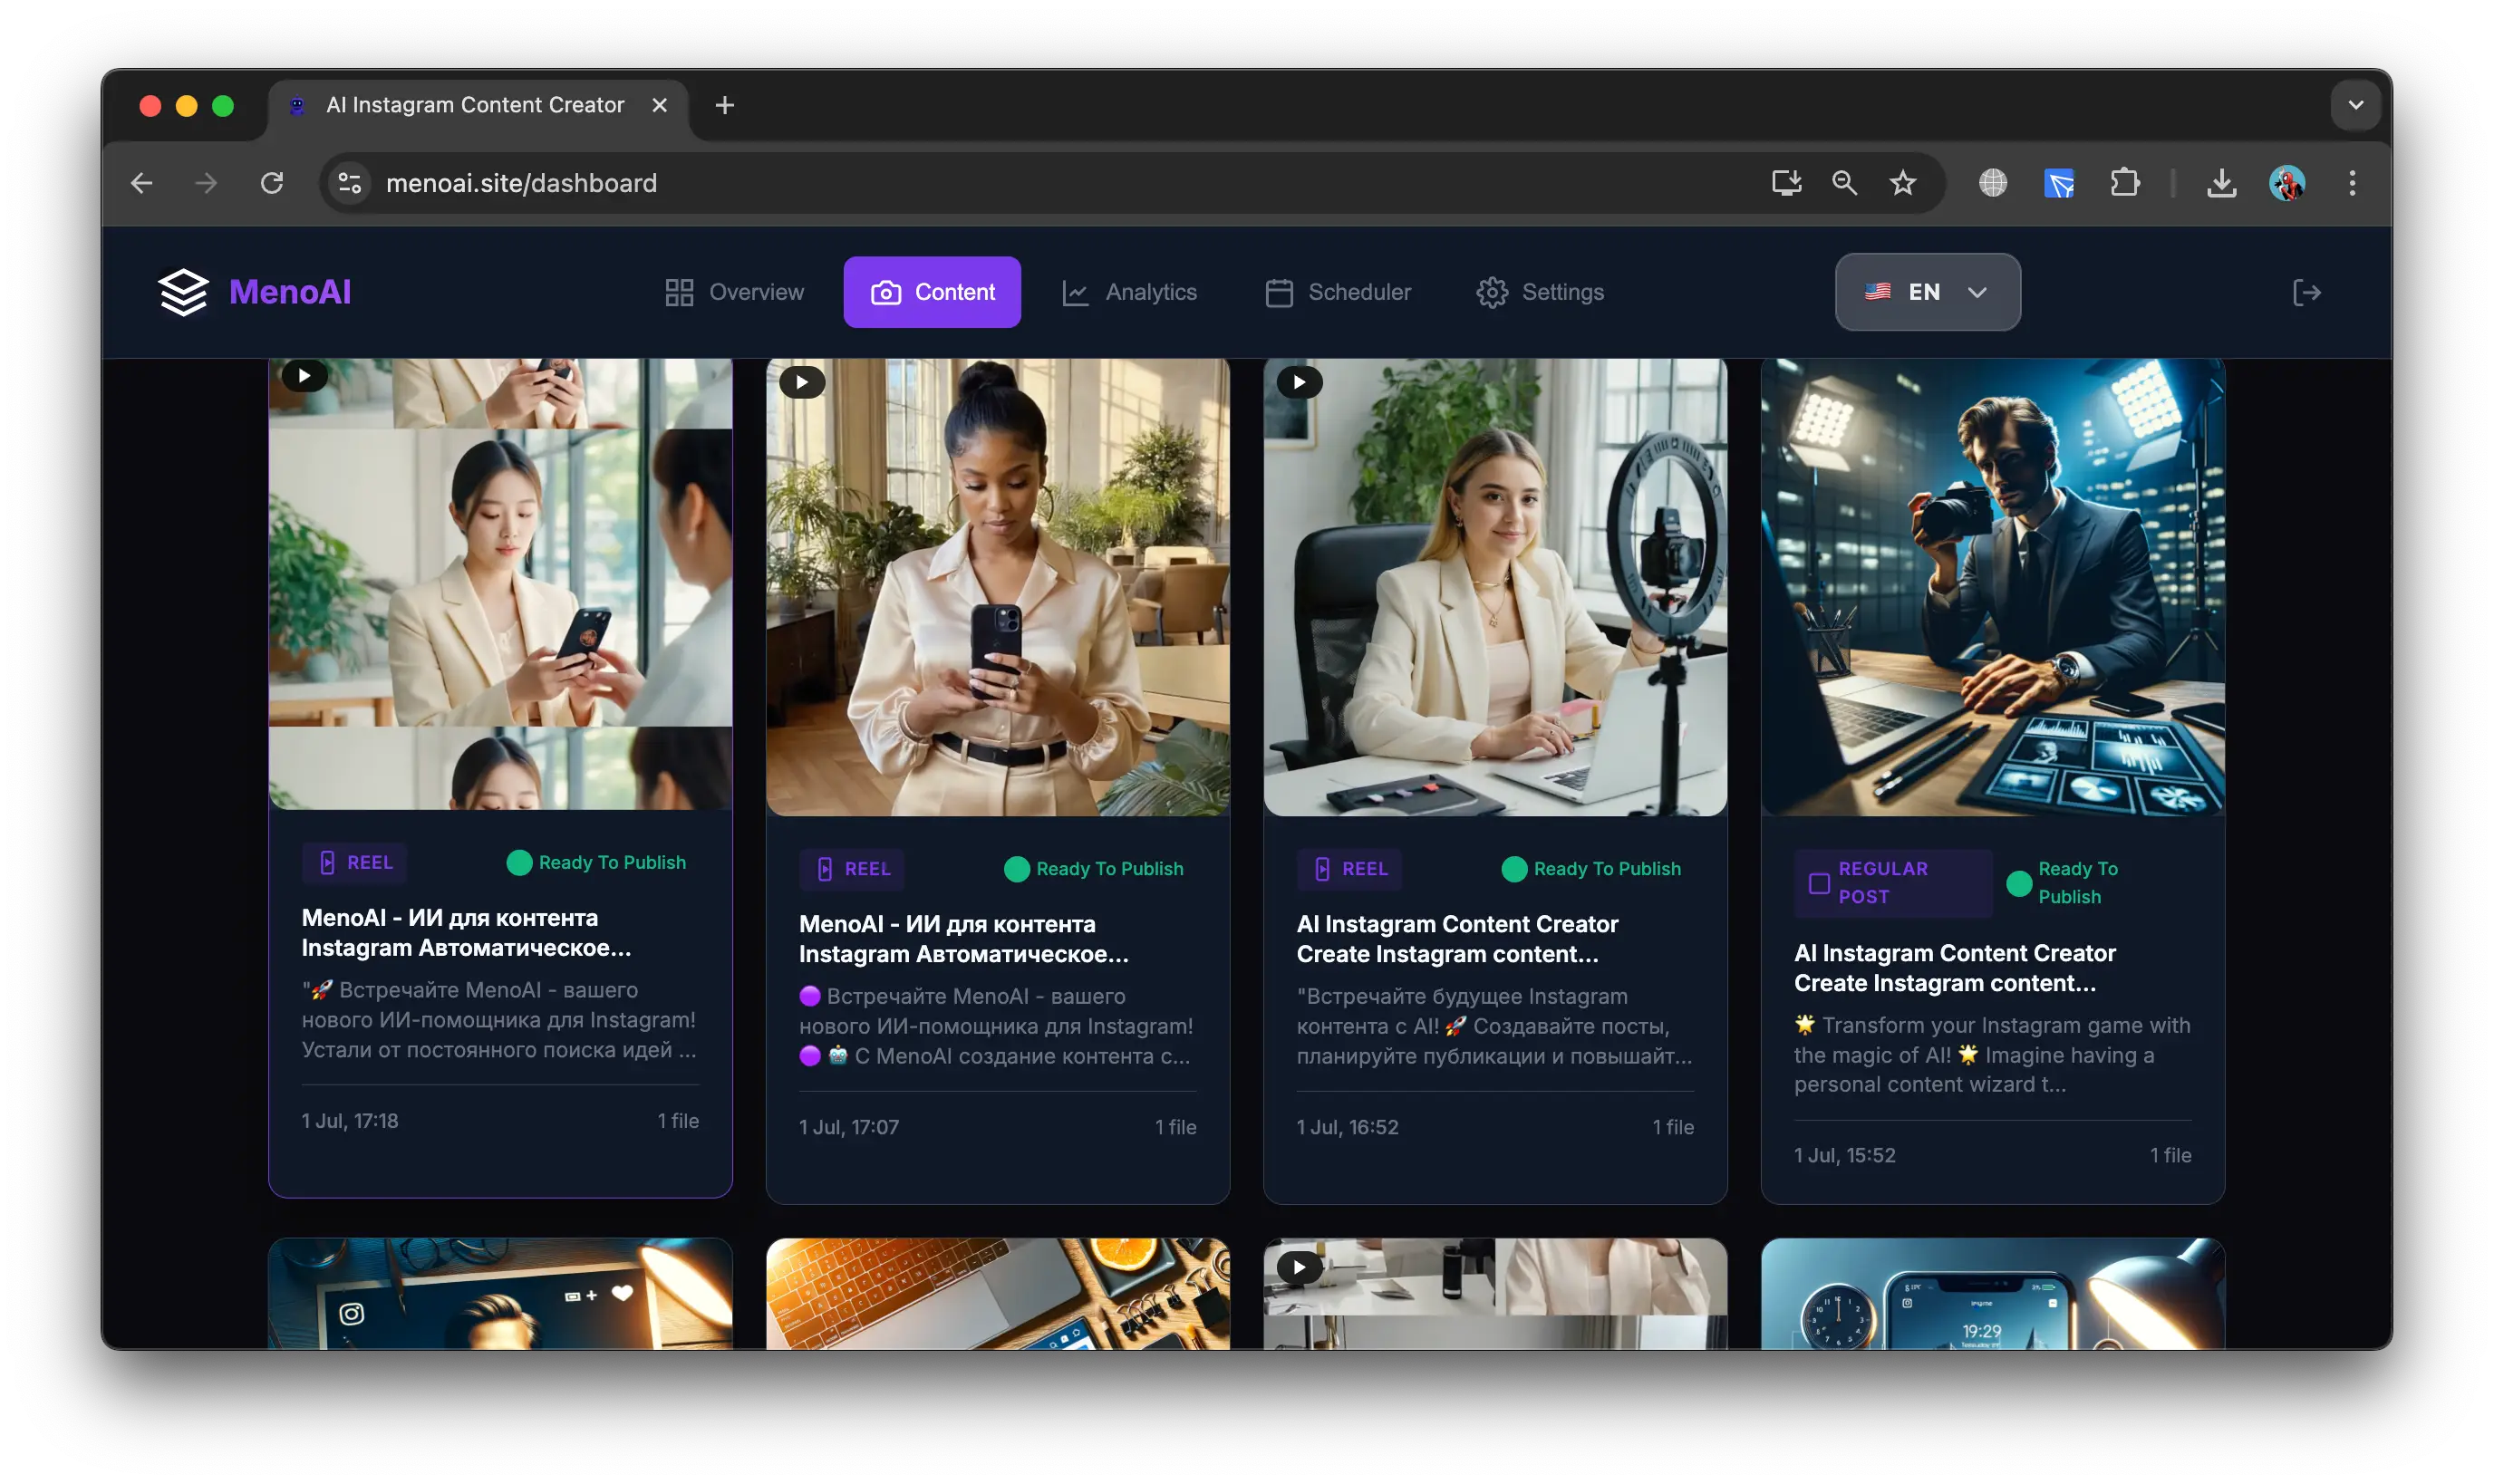Click REEL badge on the 17:07 card
Viewport: 2494px width, 1484px height.
click(852, 869)
